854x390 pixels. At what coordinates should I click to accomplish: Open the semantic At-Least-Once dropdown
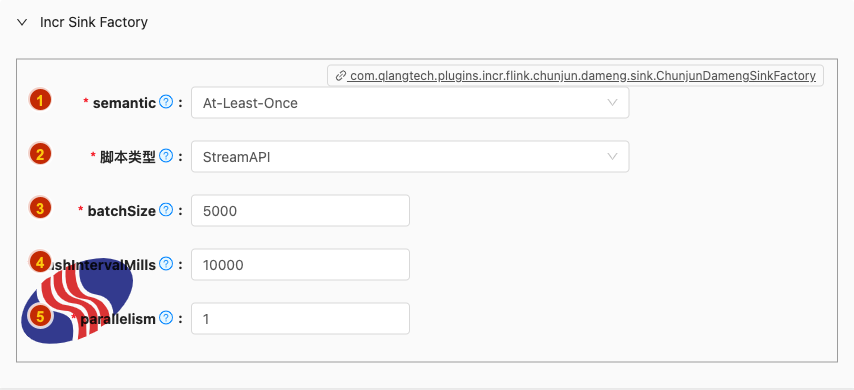[410, 103]
